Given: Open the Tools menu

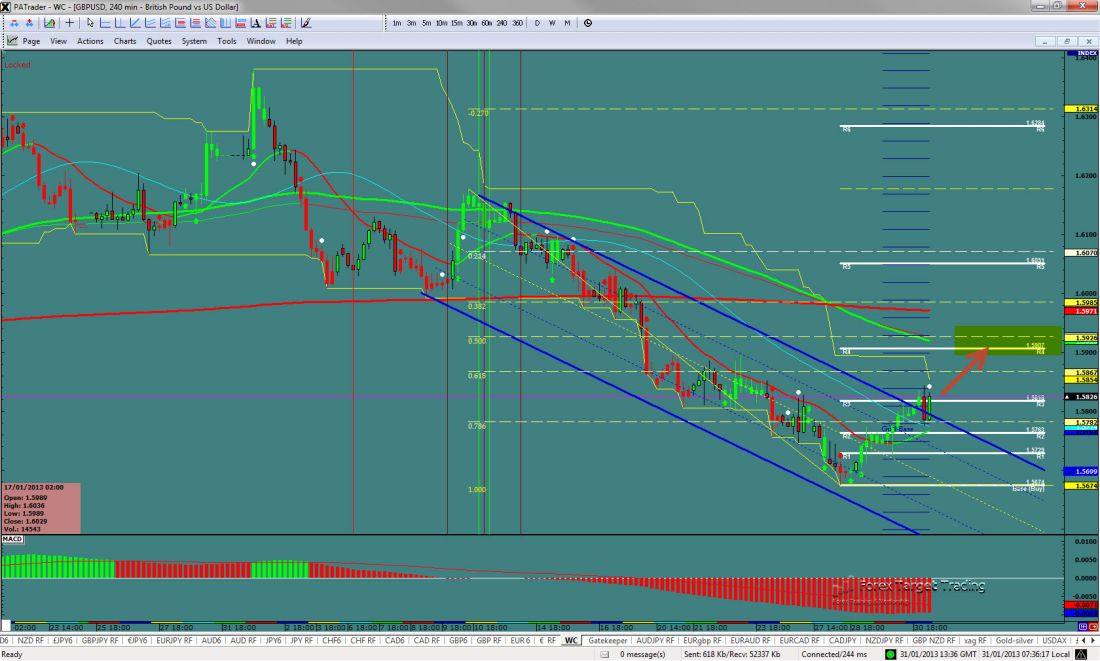Looking at the screenshot, I should click(x=227, y=41).
